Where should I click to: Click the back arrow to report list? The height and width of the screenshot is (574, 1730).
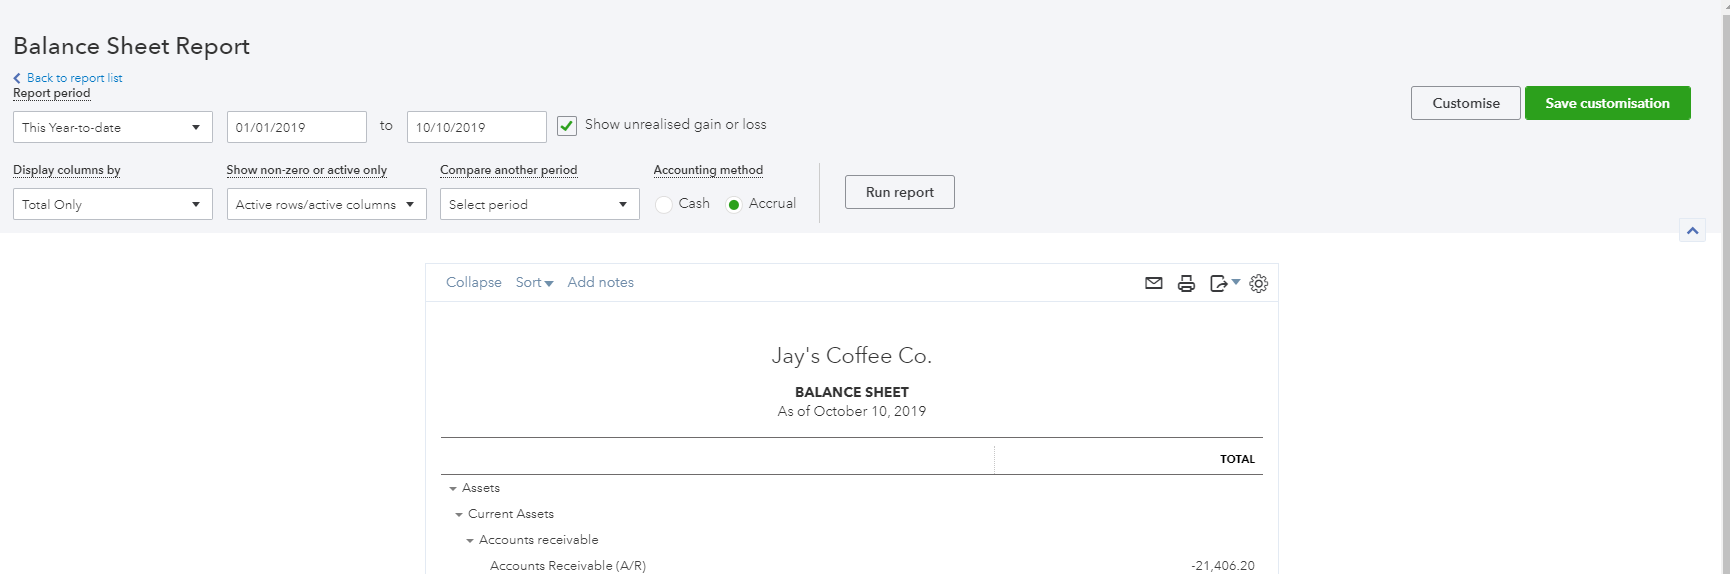[x=17, y=78]
